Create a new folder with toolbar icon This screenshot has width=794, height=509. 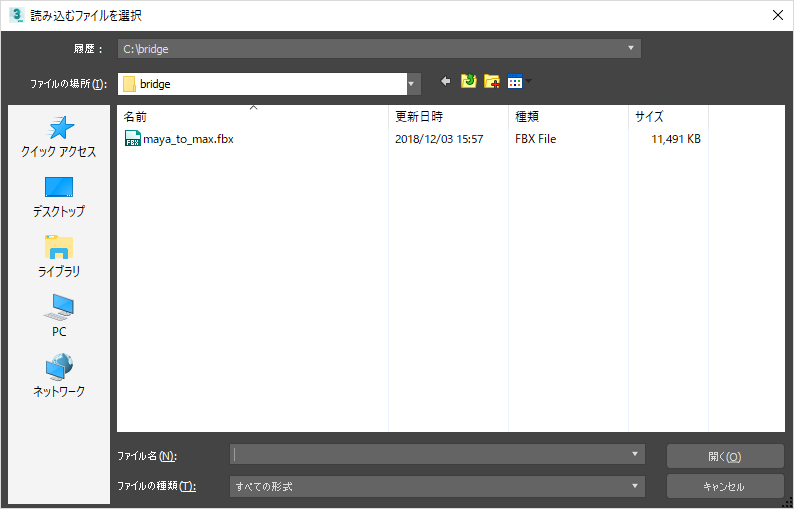tap(492, 82)
